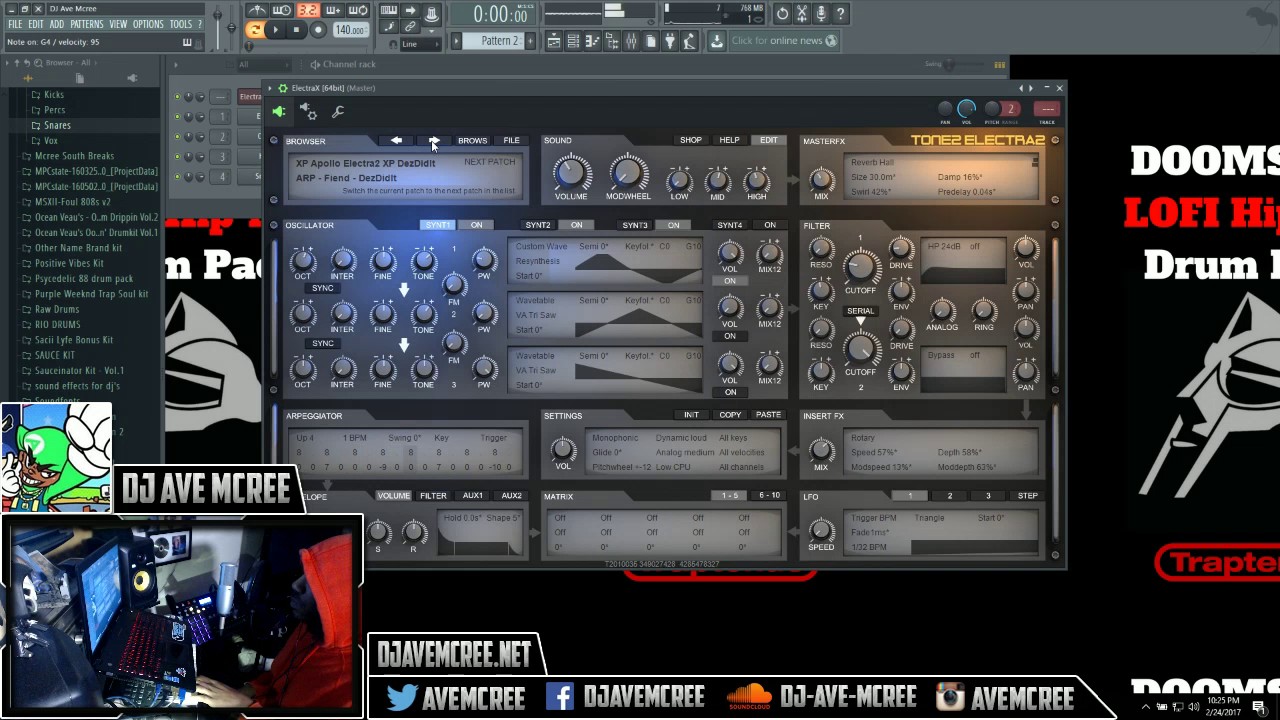Viewport: 1280px width, 720px height.
Task: Toggle SYNT2 ON switch
Action: 576,225
